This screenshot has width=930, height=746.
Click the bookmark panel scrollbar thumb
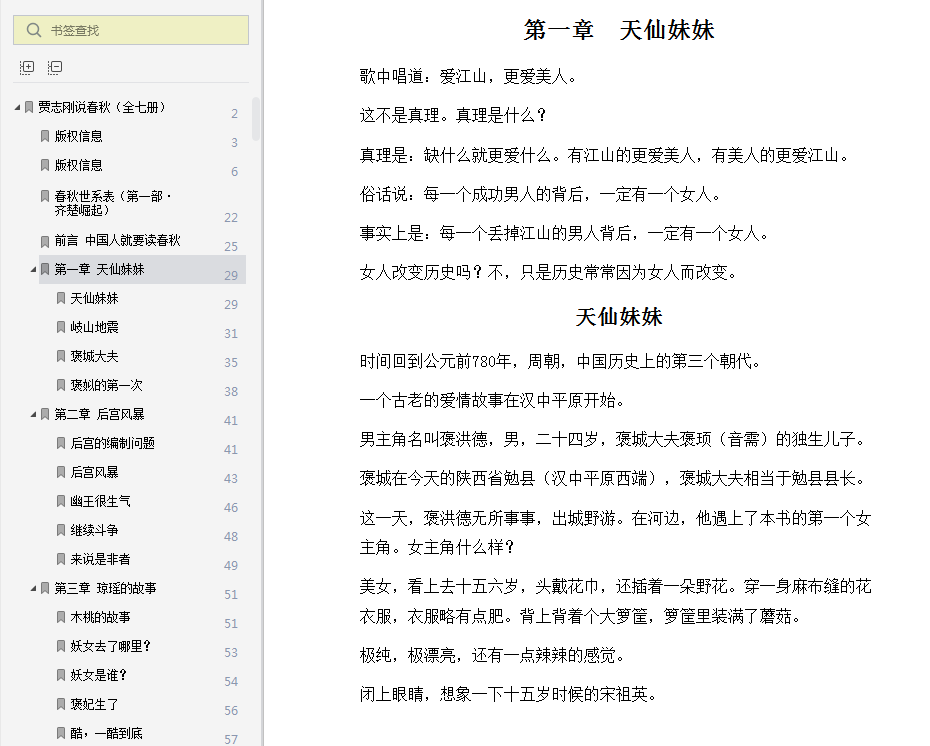pyautogui.click(x=256, y=119)
